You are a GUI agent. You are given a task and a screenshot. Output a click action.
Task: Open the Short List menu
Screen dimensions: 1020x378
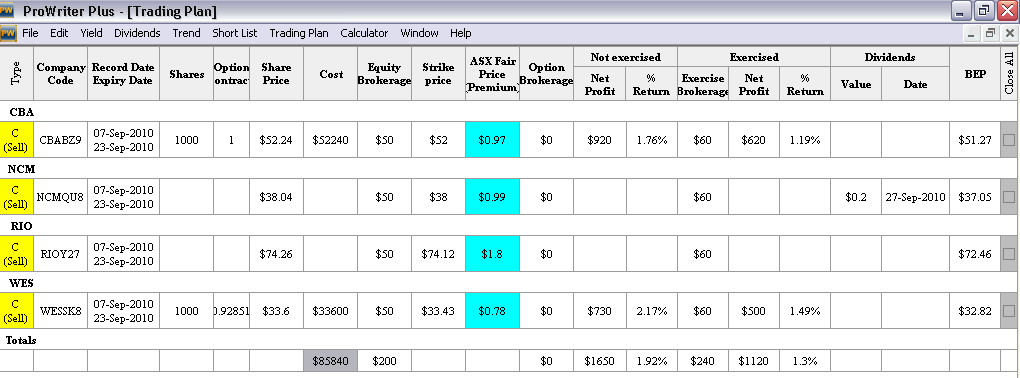tap(234, 33)
